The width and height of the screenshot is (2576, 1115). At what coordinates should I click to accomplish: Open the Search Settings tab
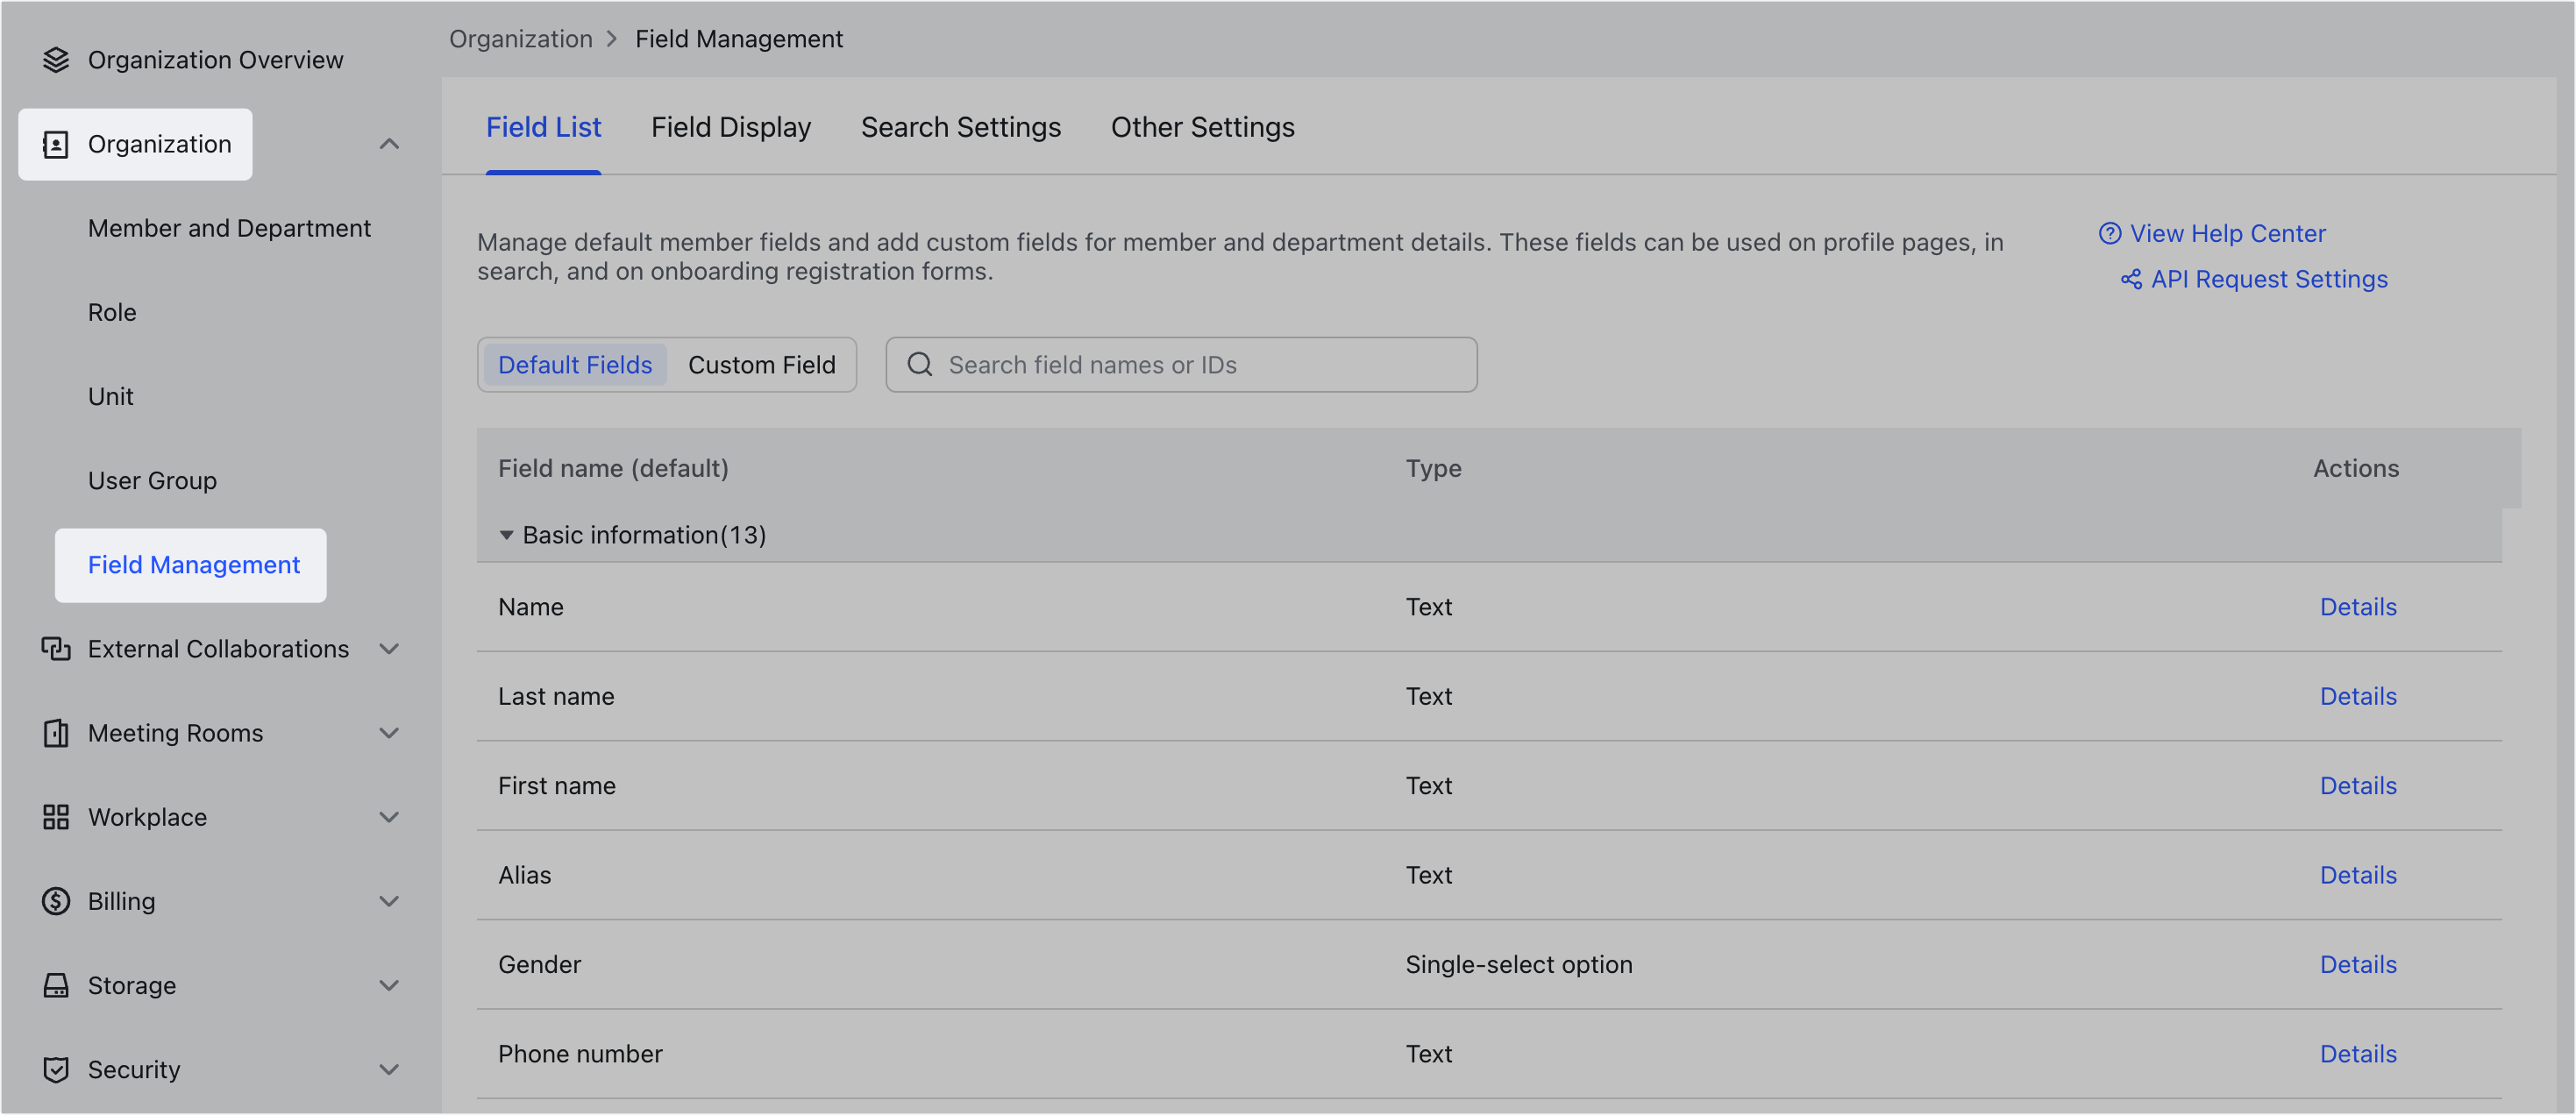961,127
